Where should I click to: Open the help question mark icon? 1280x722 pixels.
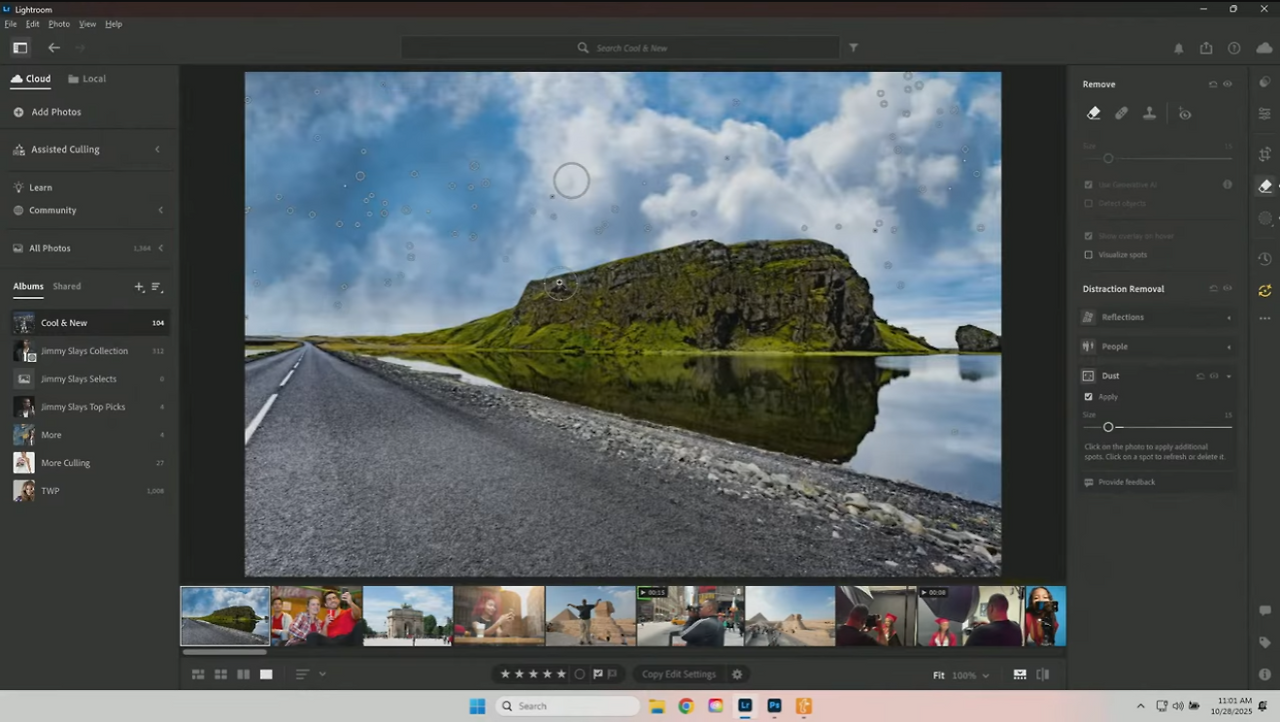pyautogui.click(x=1234, y=48)
